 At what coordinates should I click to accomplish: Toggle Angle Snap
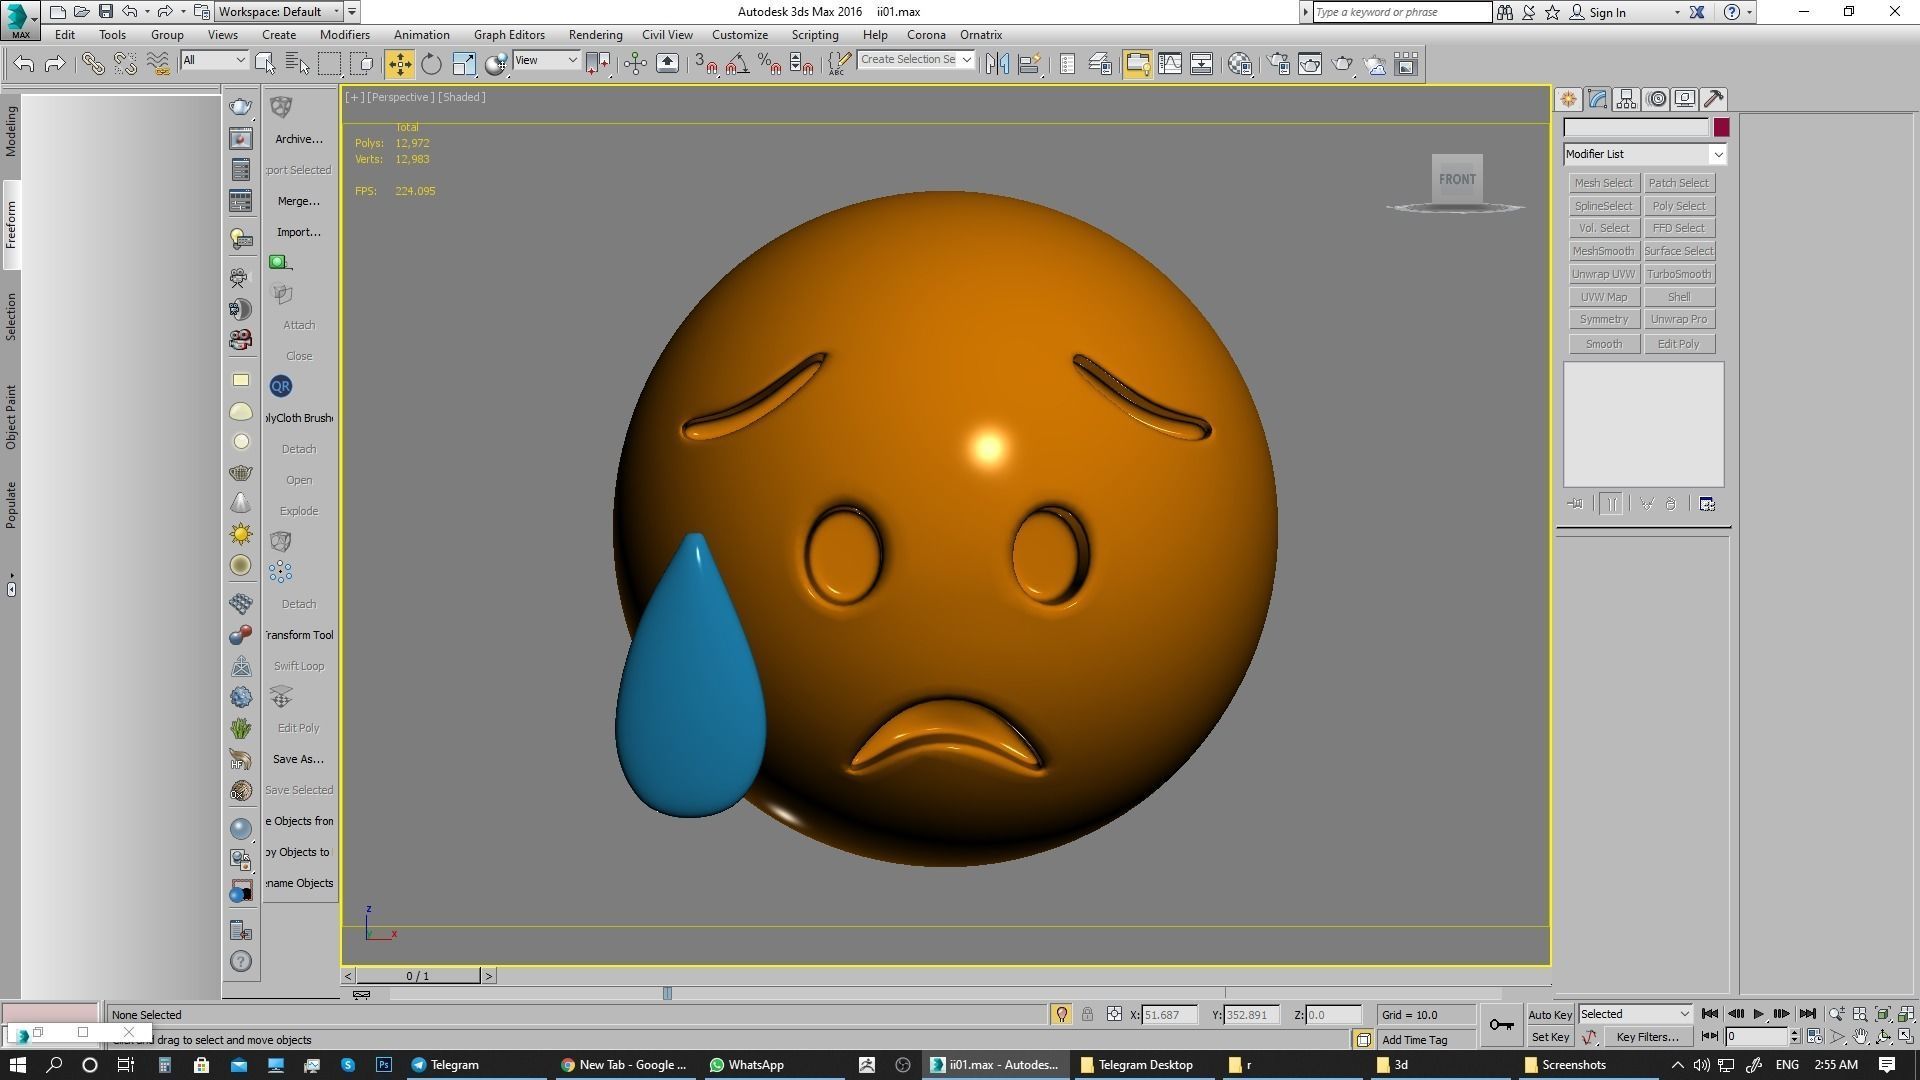[x=738, y=64]
